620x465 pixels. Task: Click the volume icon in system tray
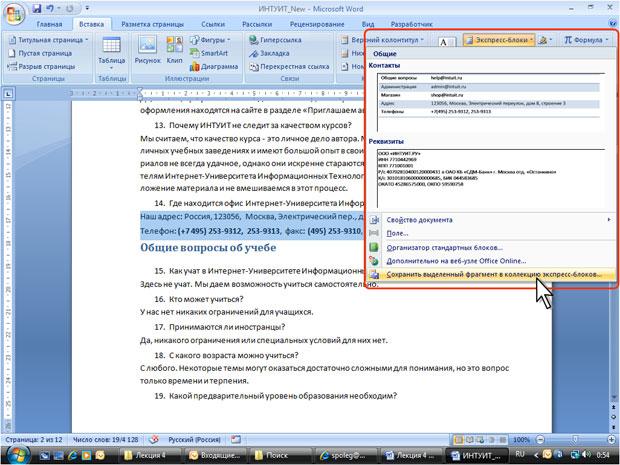[587, 455]
